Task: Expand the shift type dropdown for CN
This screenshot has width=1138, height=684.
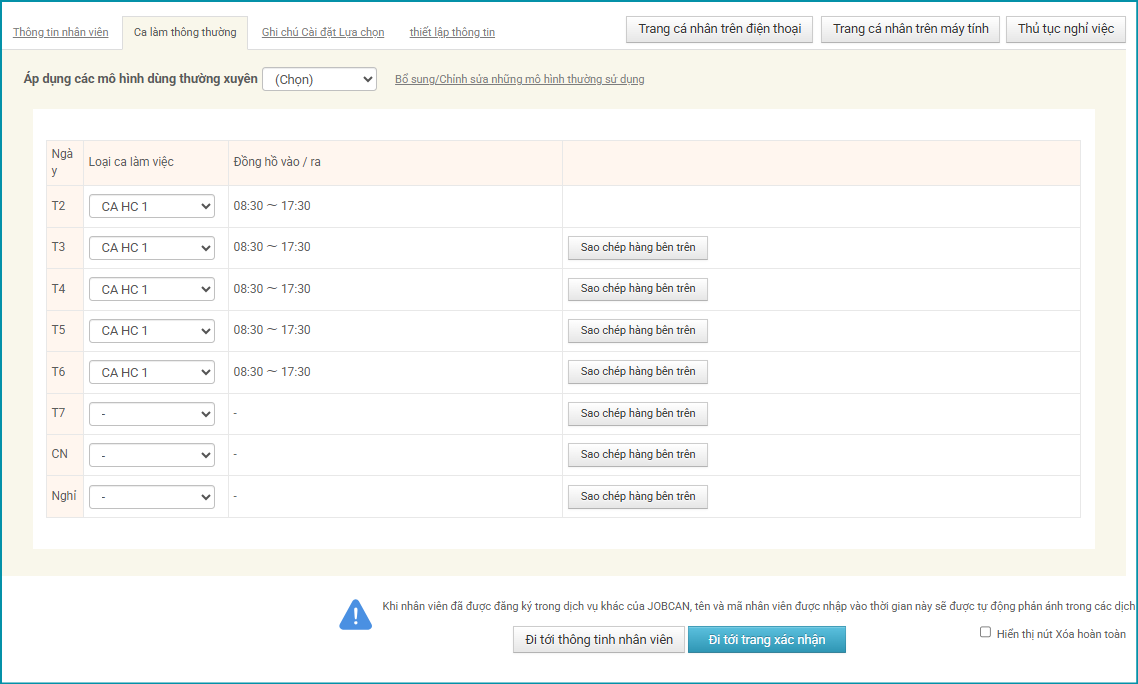Action: pos(152,455)
